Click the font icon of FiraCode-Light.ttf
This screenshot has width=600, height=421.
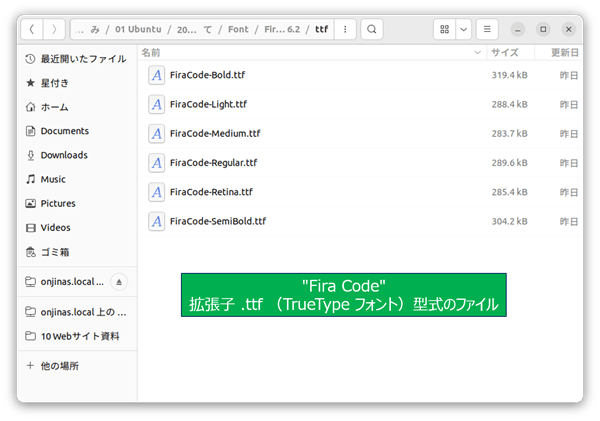coord(157,104)
